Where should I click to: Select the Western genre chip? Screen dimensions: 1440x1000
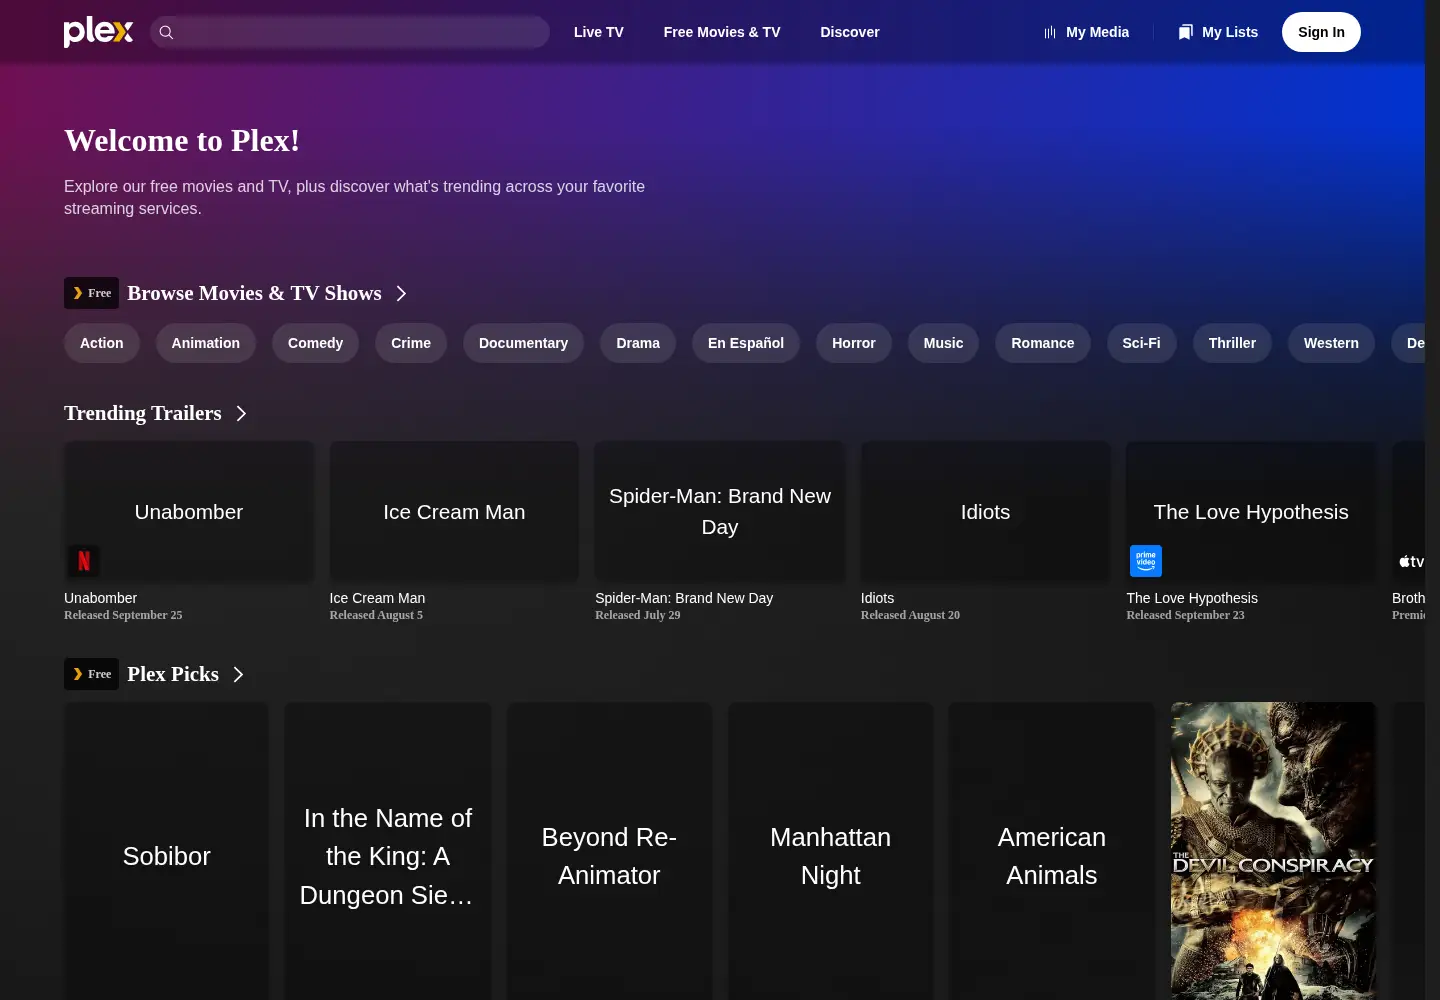tap(1331, 343)
